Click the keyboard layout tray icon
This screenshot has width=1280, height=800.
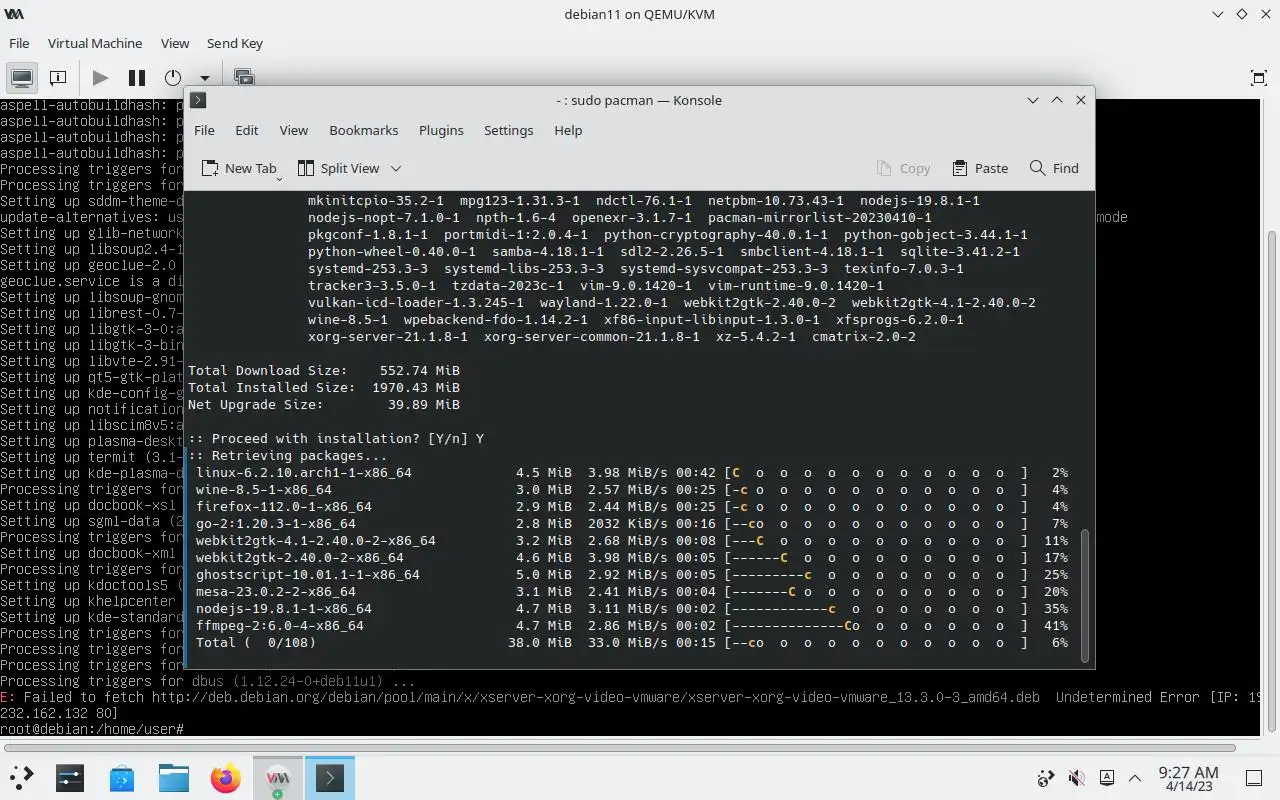coord(1107,778)
